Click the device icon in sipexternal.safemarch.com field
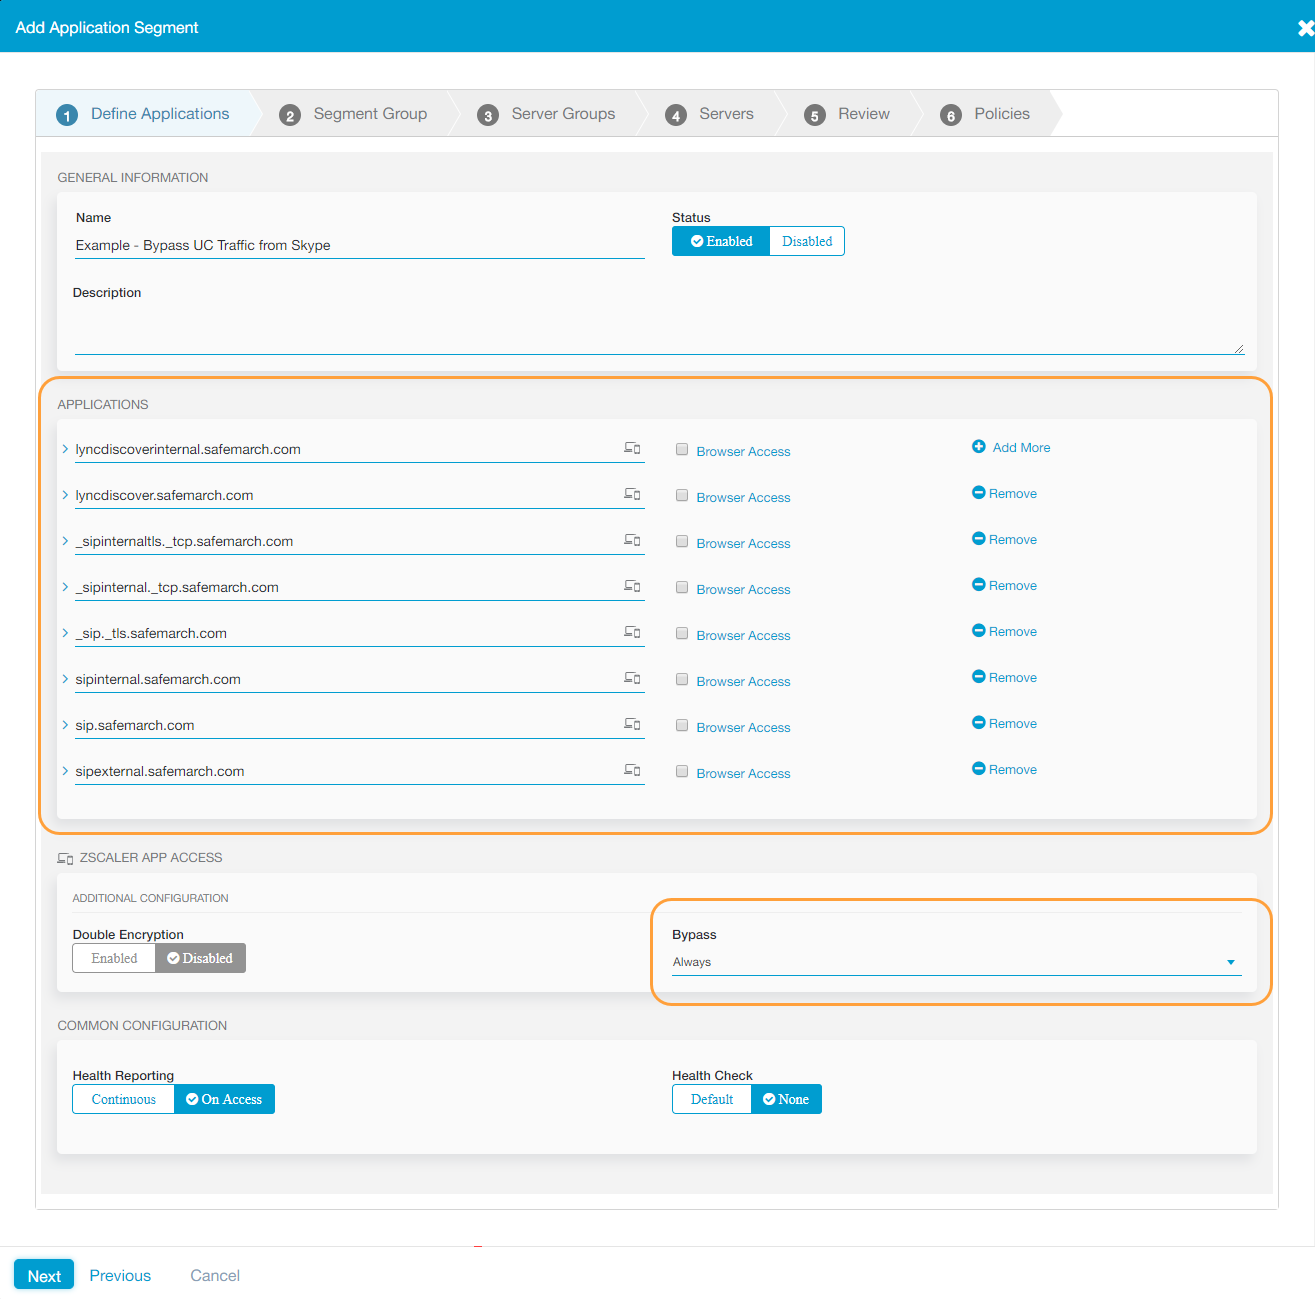Viewport: 1315px width, 1299px height. (x=632, y=770)
